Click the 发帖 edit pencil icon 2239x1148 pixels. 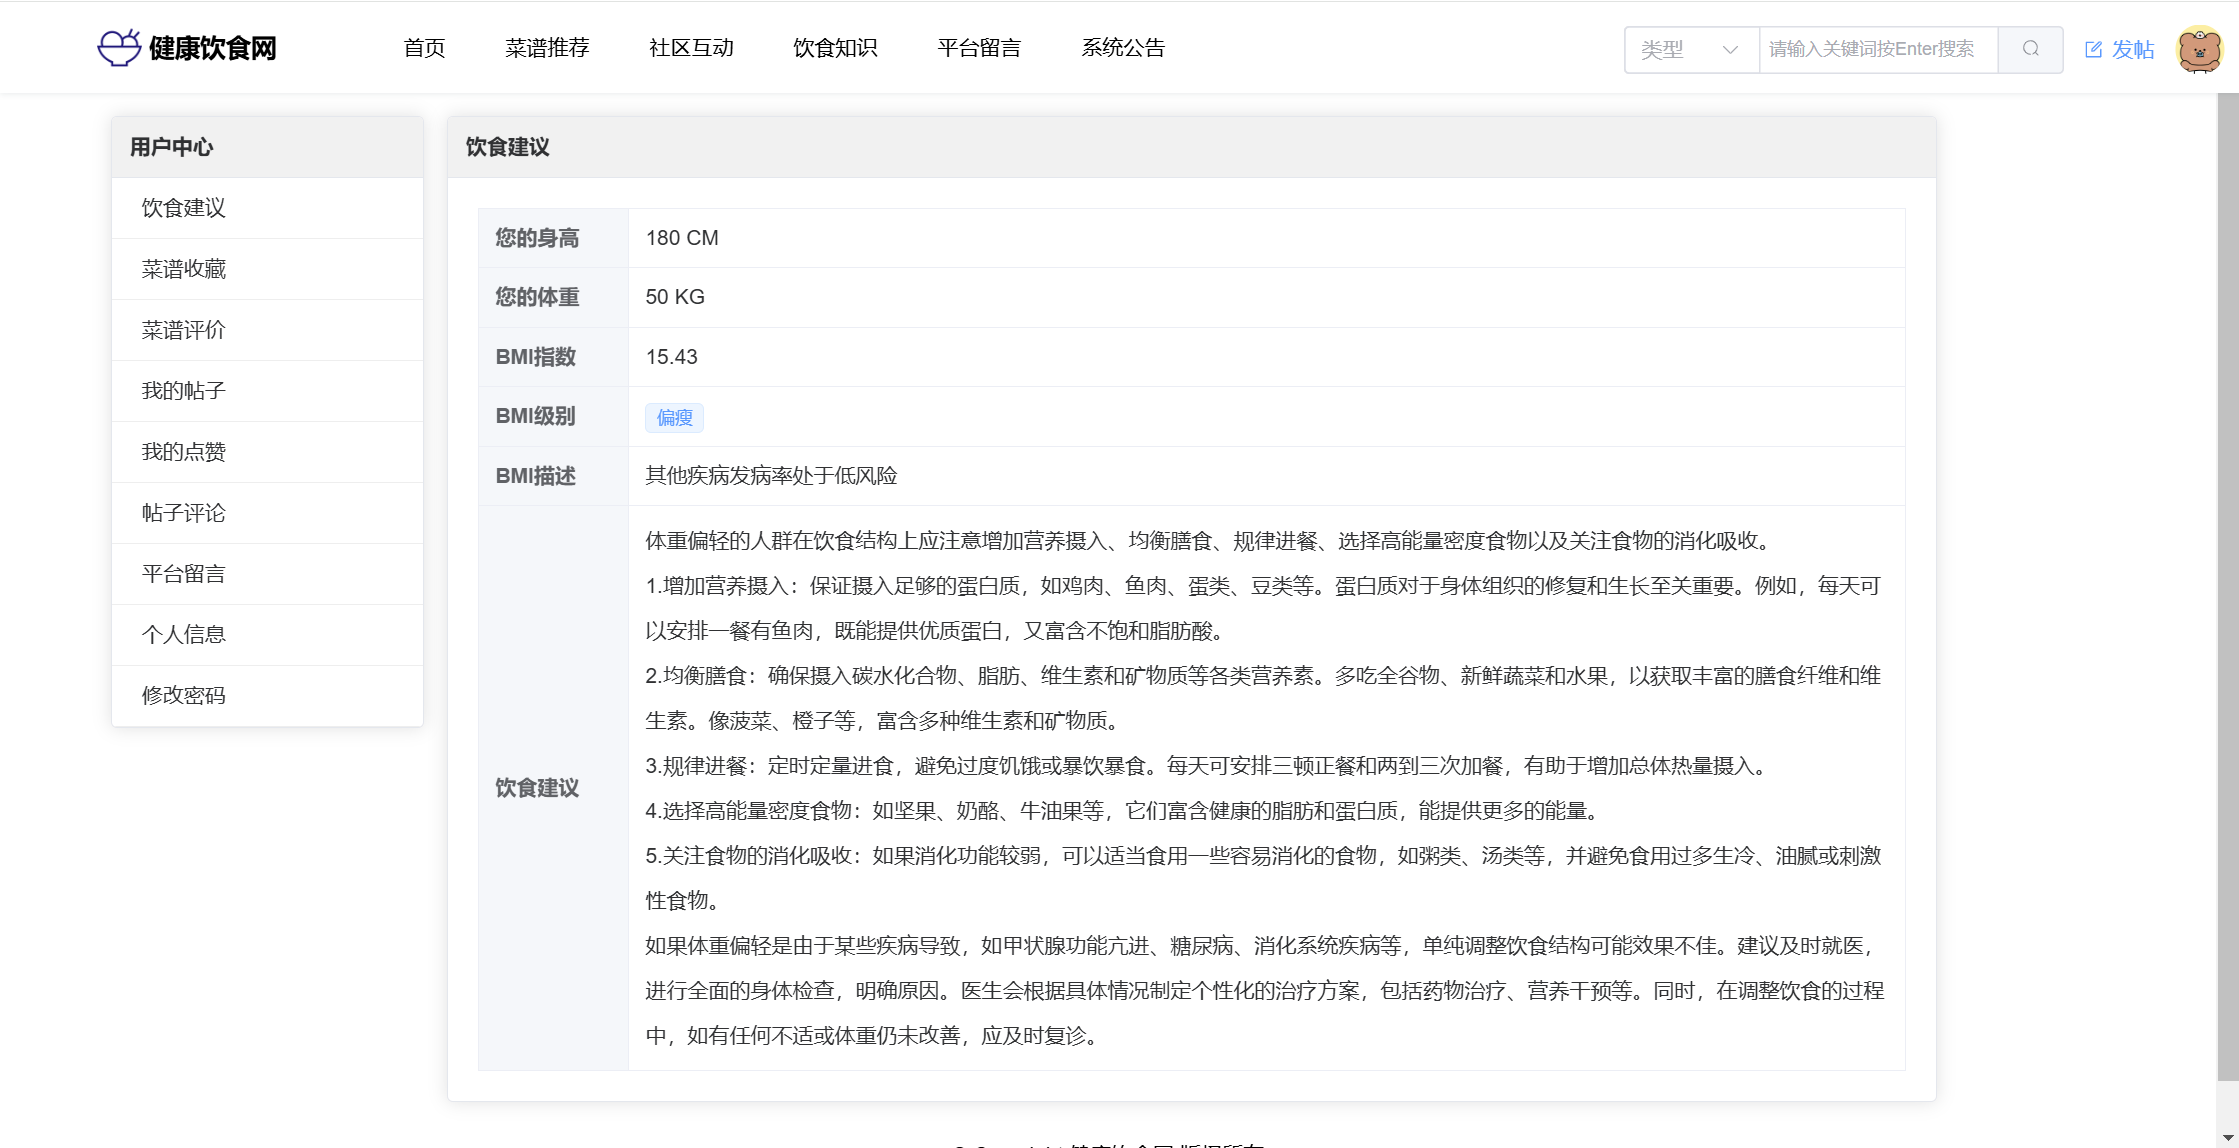click(x=2093, y=49)
